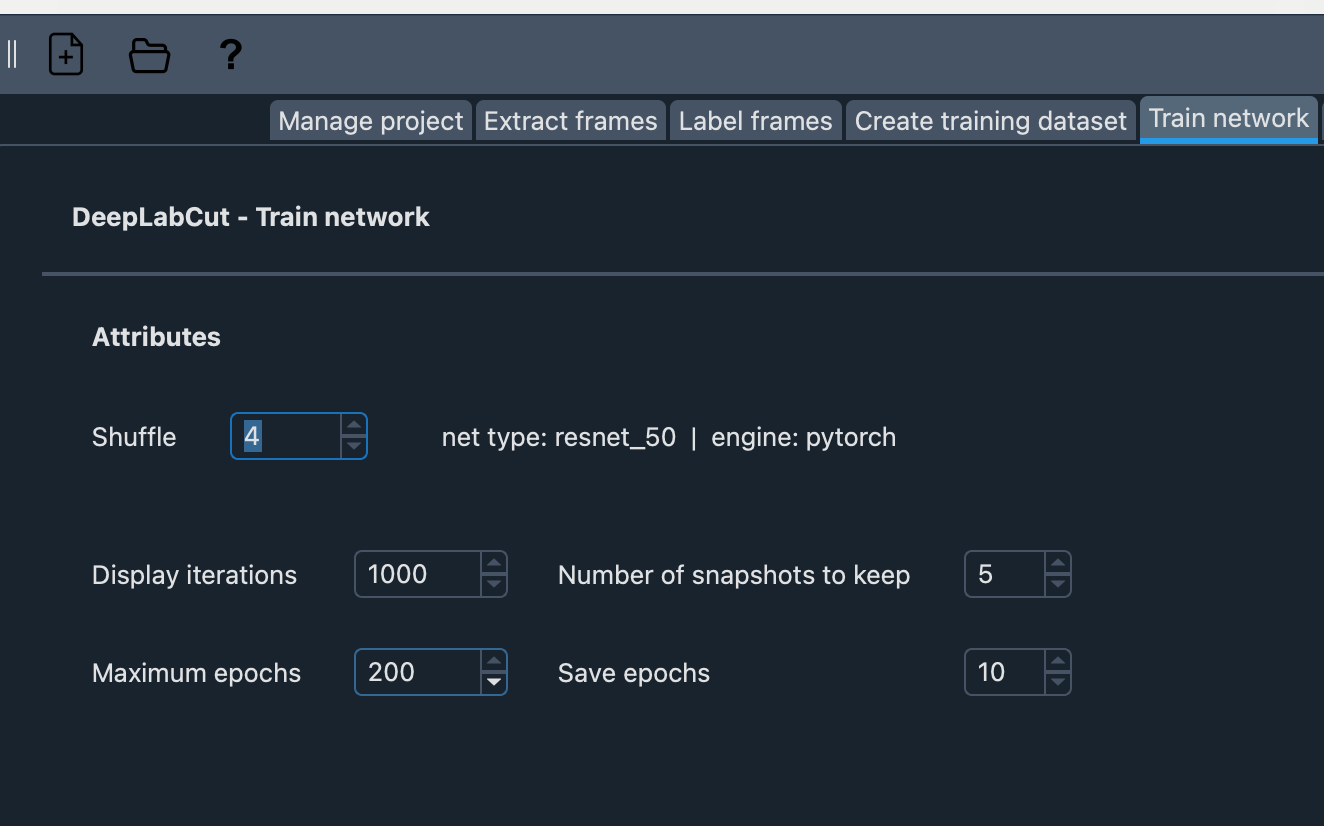Switch to Manage project tab
The image size is (1324, 826).
[x=371, y=121]
